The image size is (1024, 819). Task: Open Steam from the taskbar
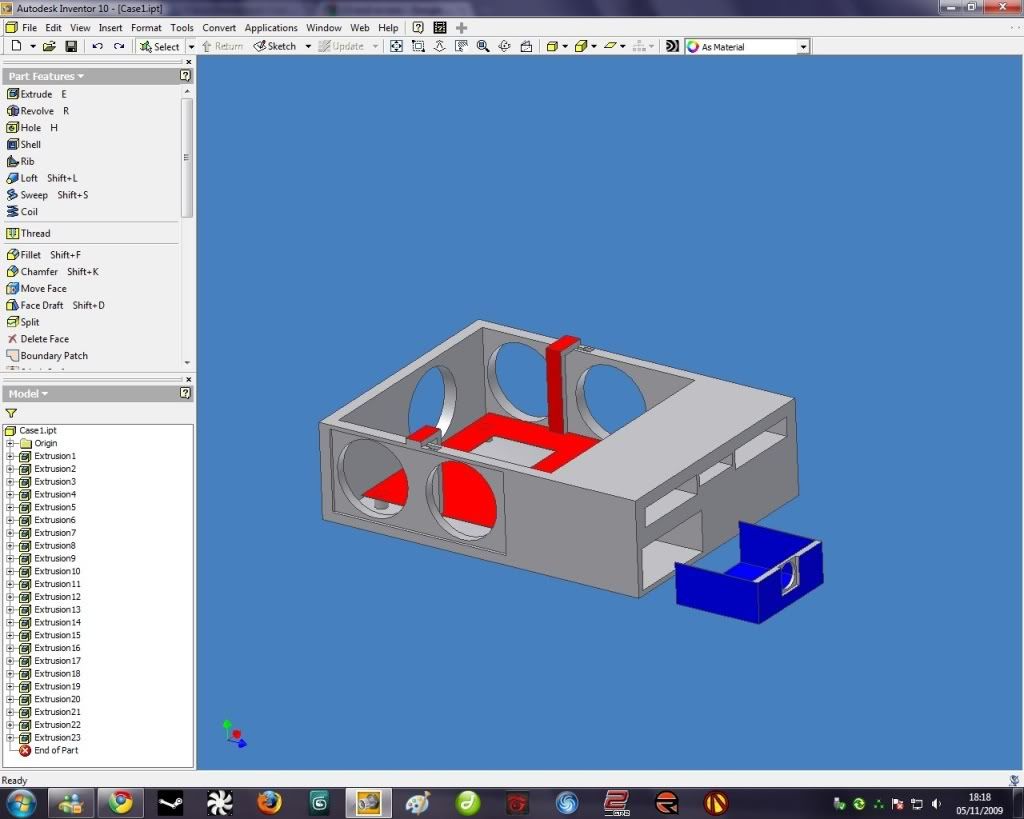click(170, 803)
